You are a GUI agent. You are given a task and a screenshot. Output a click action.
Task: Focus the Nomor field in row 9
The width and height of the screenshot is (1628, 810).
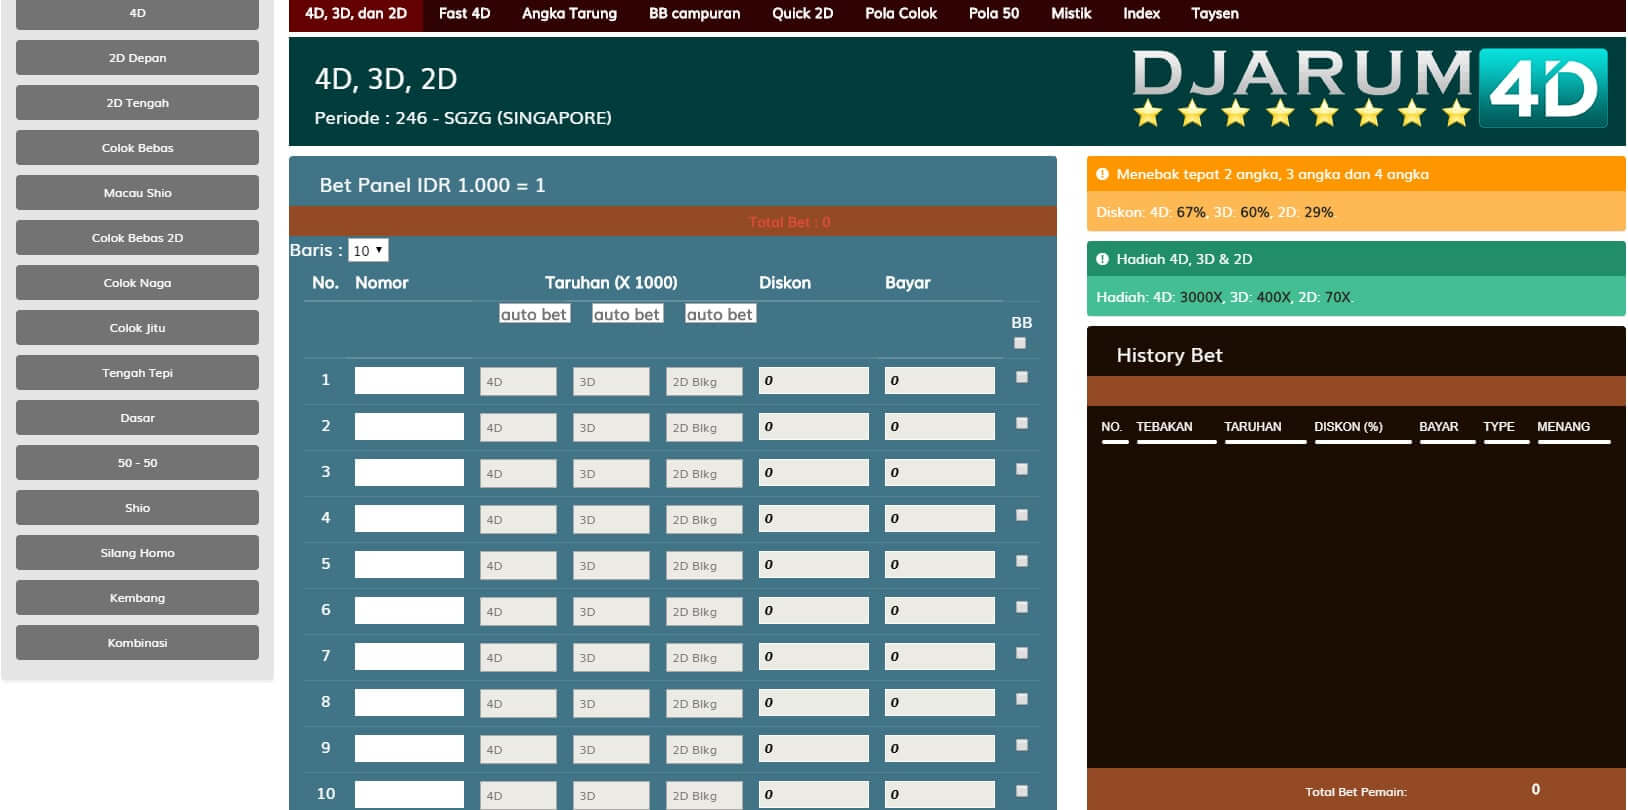pos(409,748)
